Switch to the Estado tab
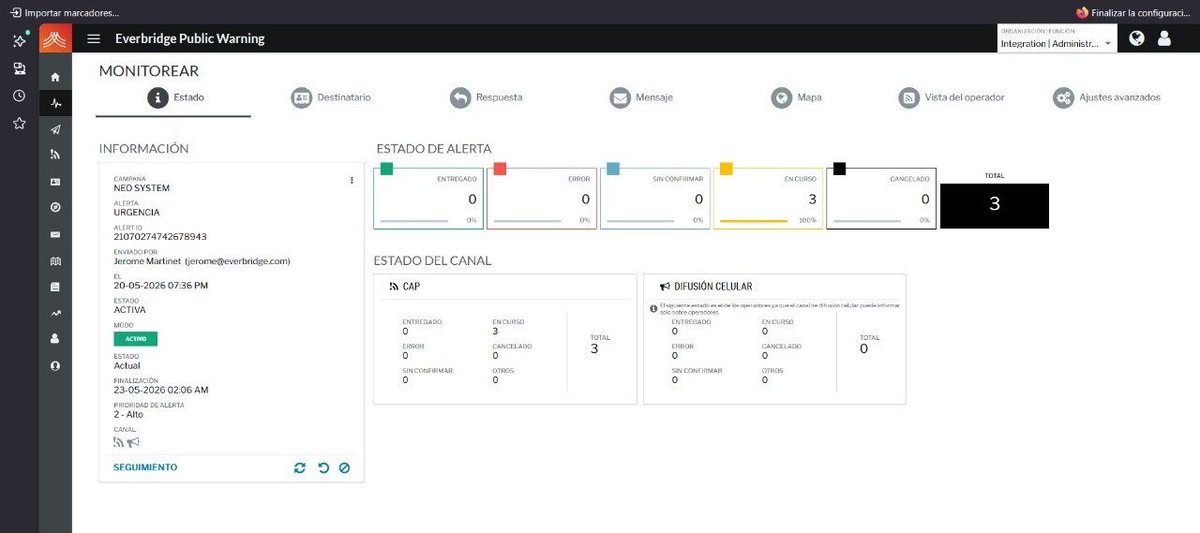 174,97
